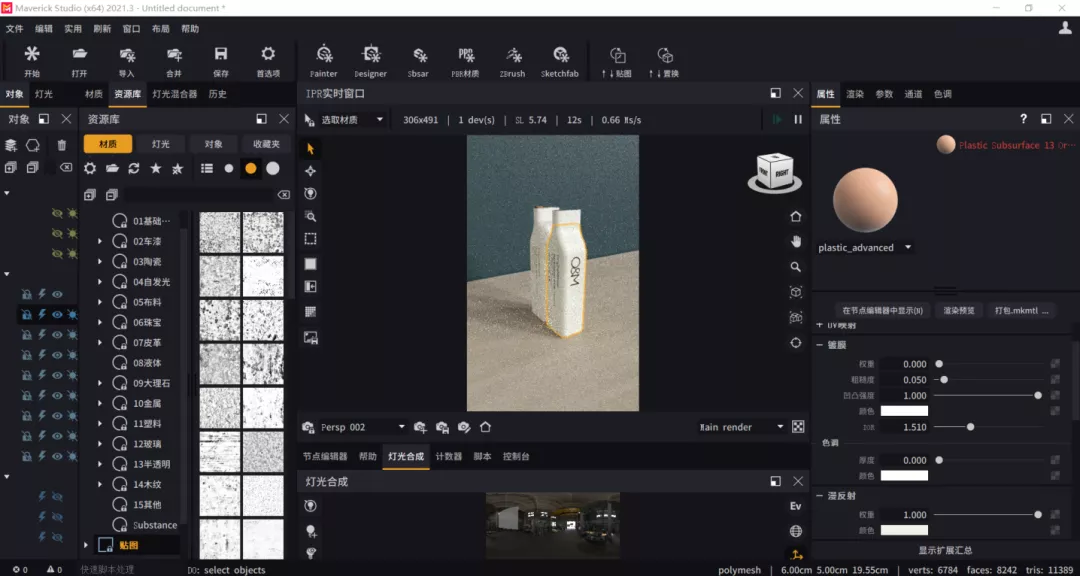Select the magnifier zoom tool at viewport right
The image size is (1080, 576).
click(796, 267)
